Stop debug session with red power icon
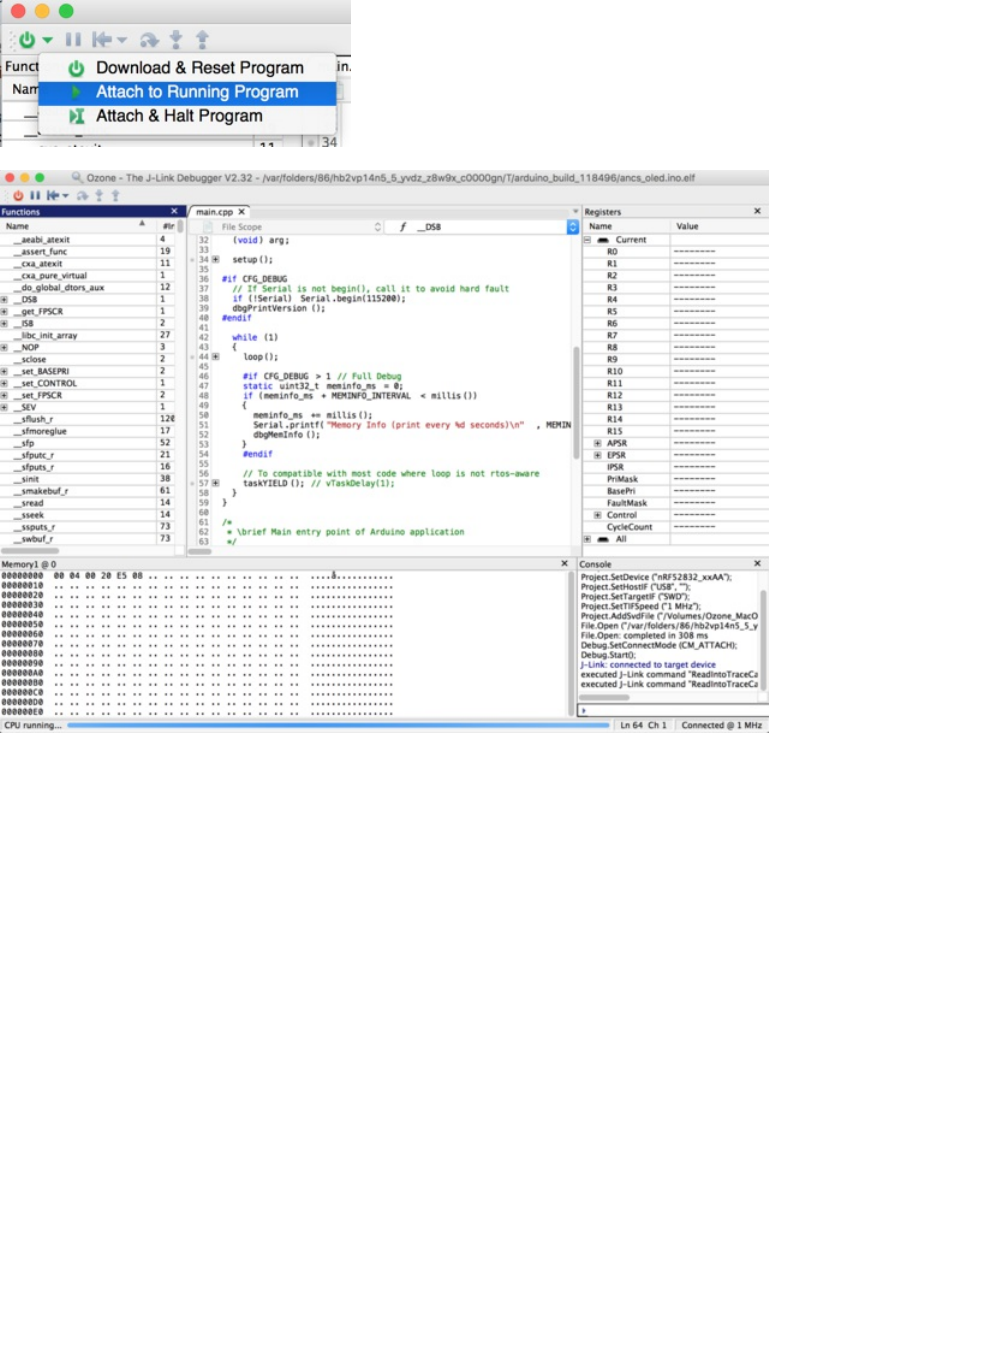The image size is (996, 1358). coord(18,196)
